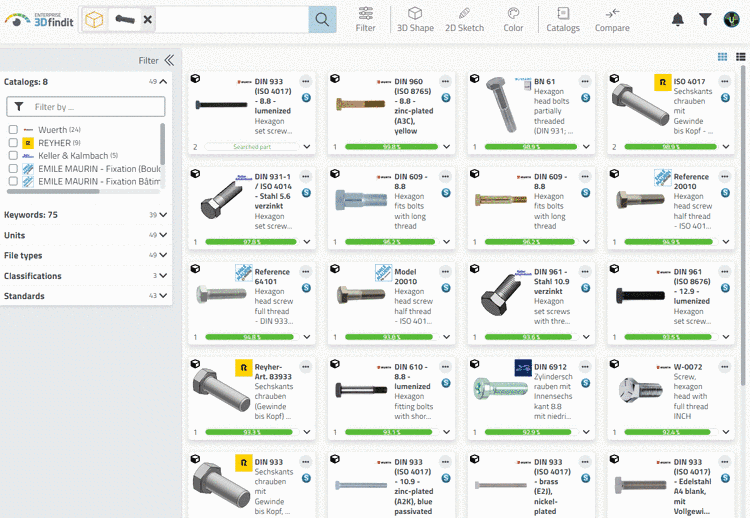Expand the Units section
This screenshot has height=518, width=750.
[x=163, y=235]
